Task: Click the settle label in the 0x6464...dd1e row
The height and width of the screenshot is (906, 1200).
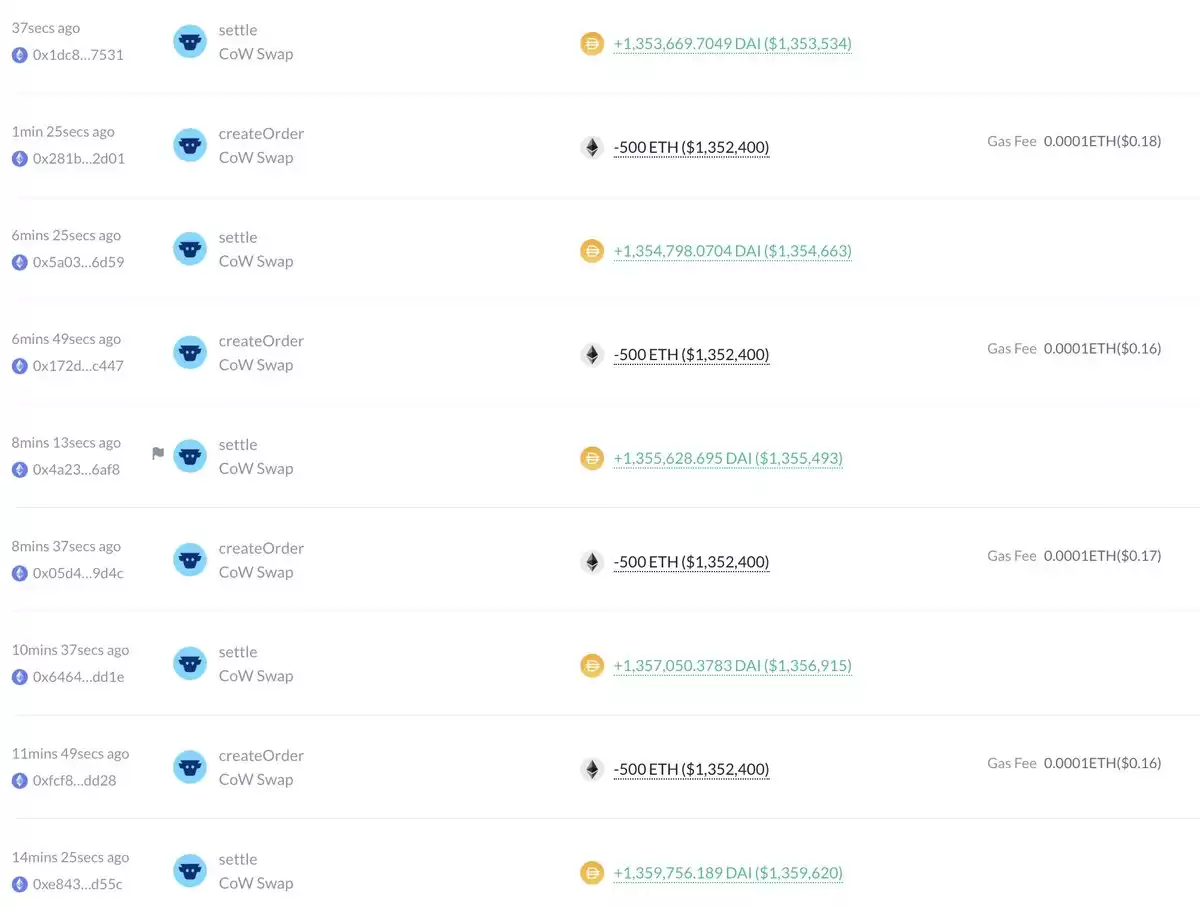Action: (x=238, y=652)
